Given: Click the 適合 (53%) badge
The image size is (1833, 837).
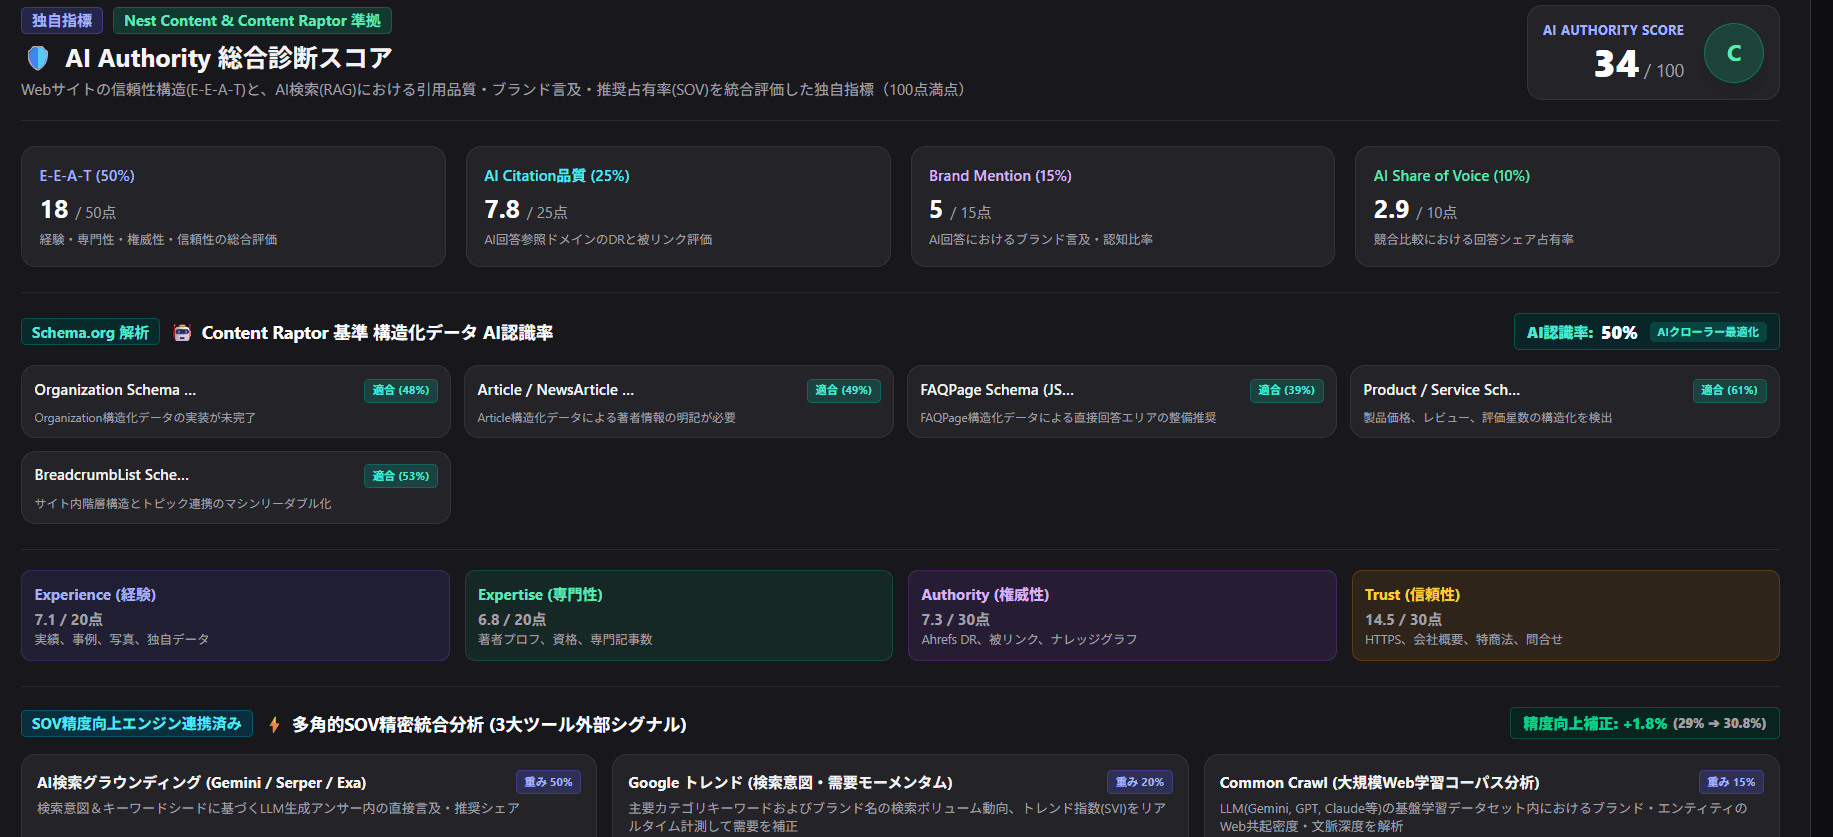Looking at the screenshot, I should coord(401,476).
